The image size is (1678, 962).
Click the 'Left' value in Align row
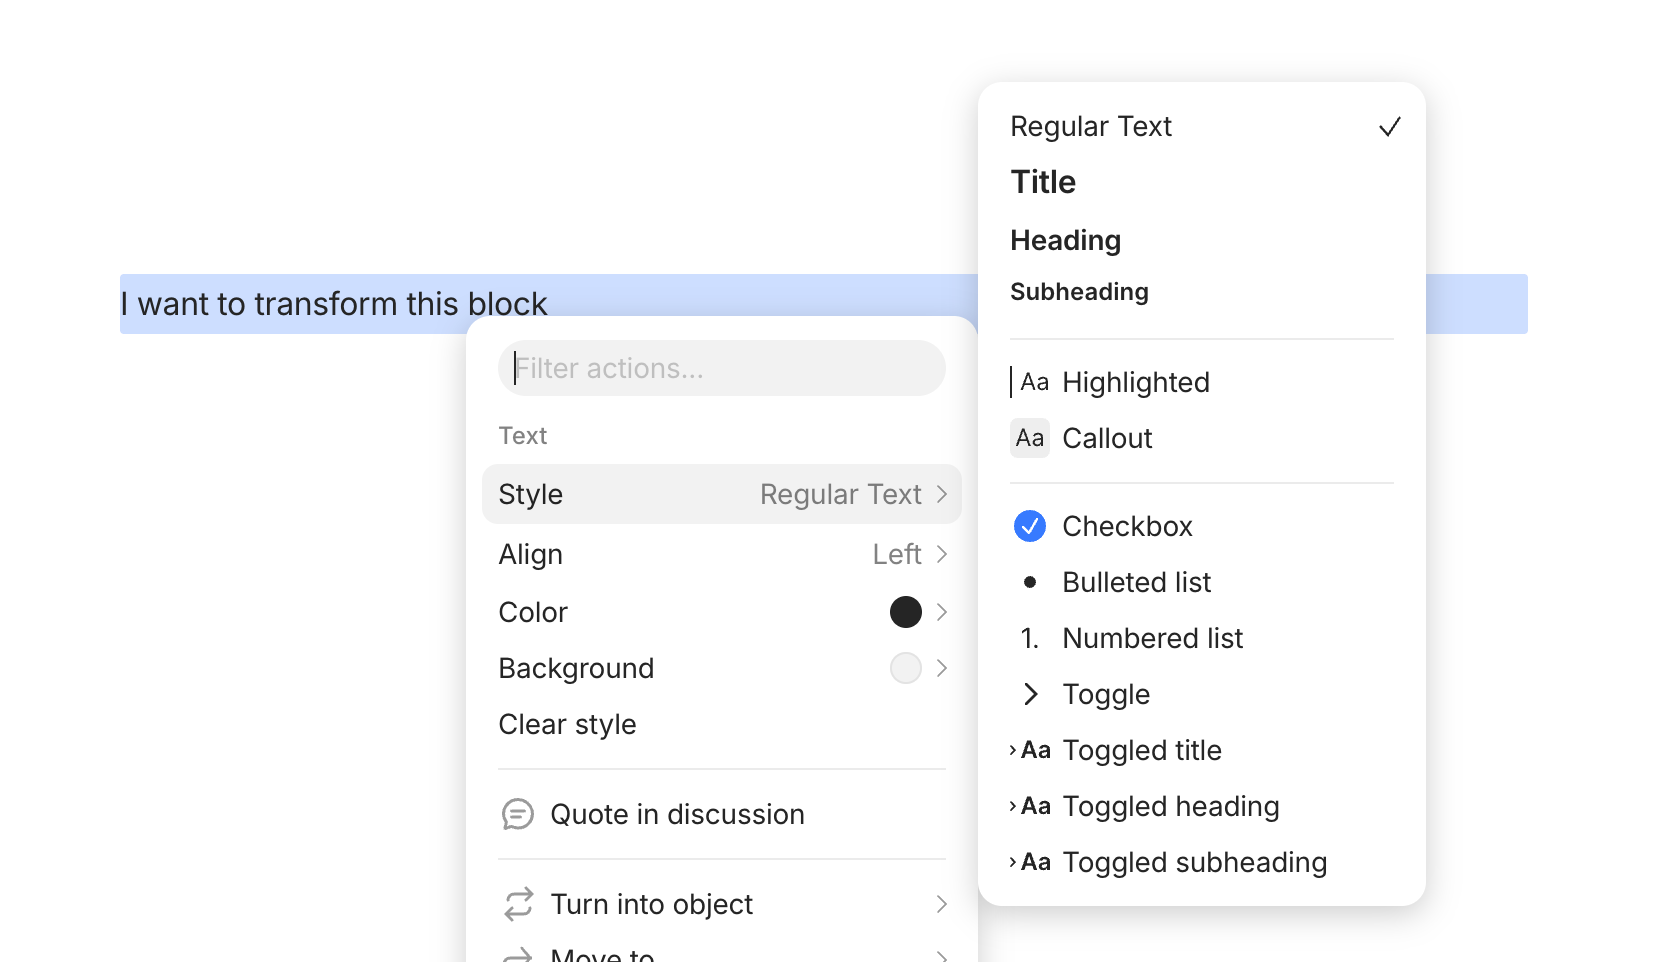point(897,554)
